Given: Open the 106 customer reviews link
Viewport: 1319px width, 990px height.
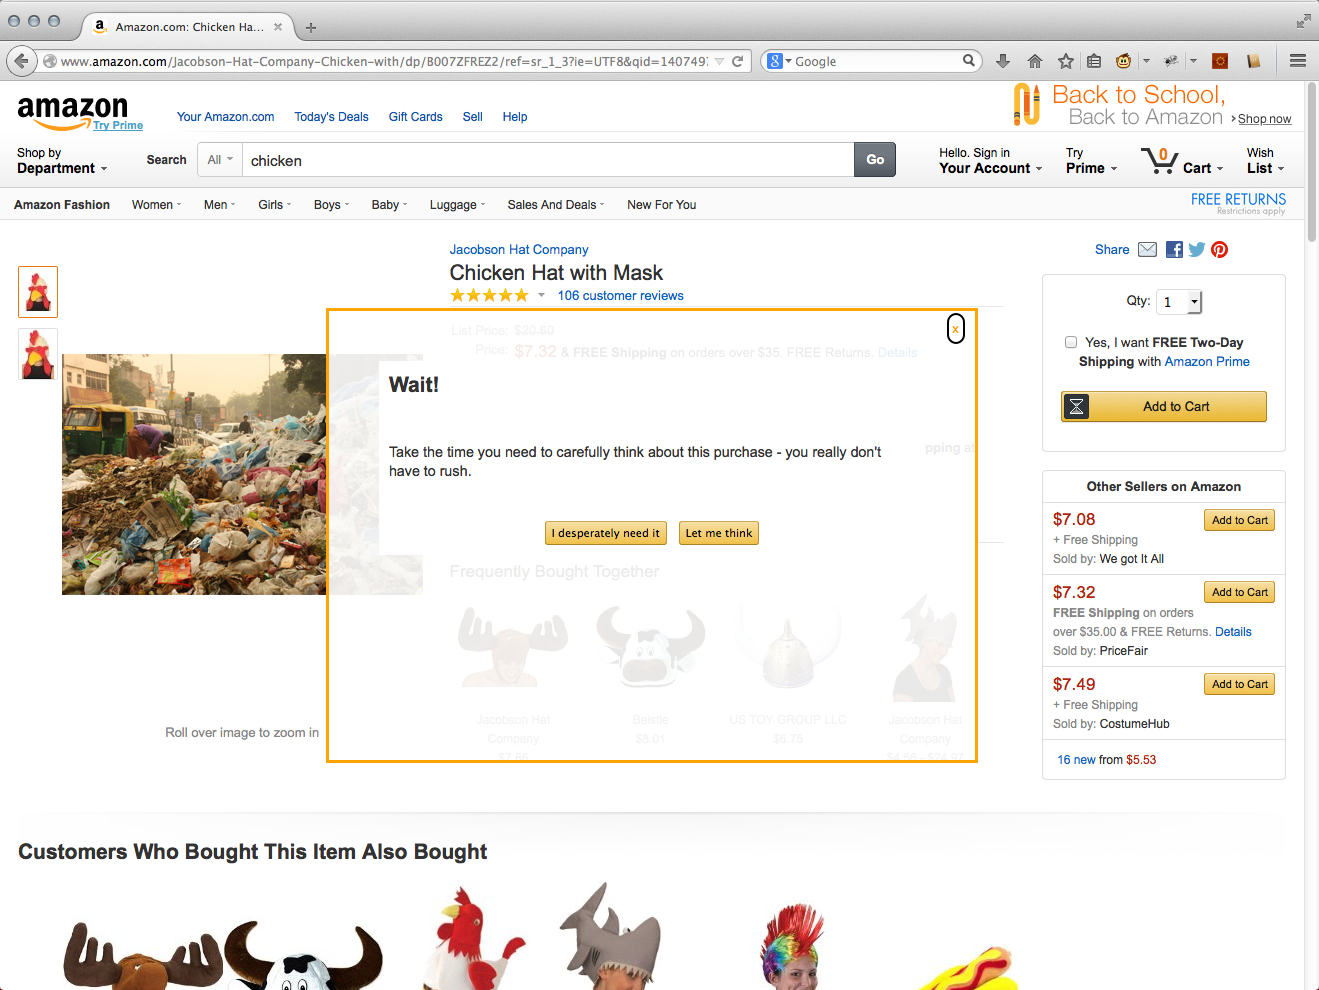Looking at the screenshot, I should [x=621, y=296].
